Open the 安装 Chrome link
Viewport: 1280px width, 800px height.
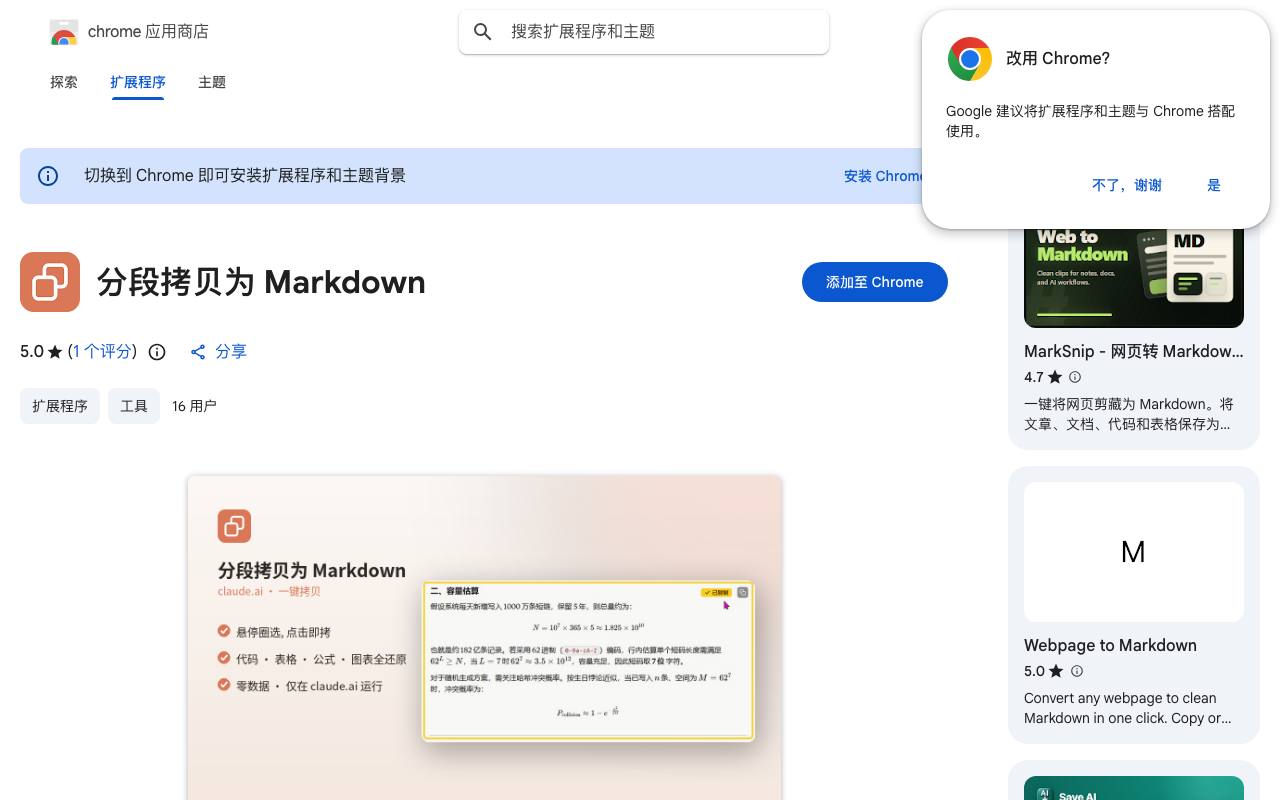(884, 176)
